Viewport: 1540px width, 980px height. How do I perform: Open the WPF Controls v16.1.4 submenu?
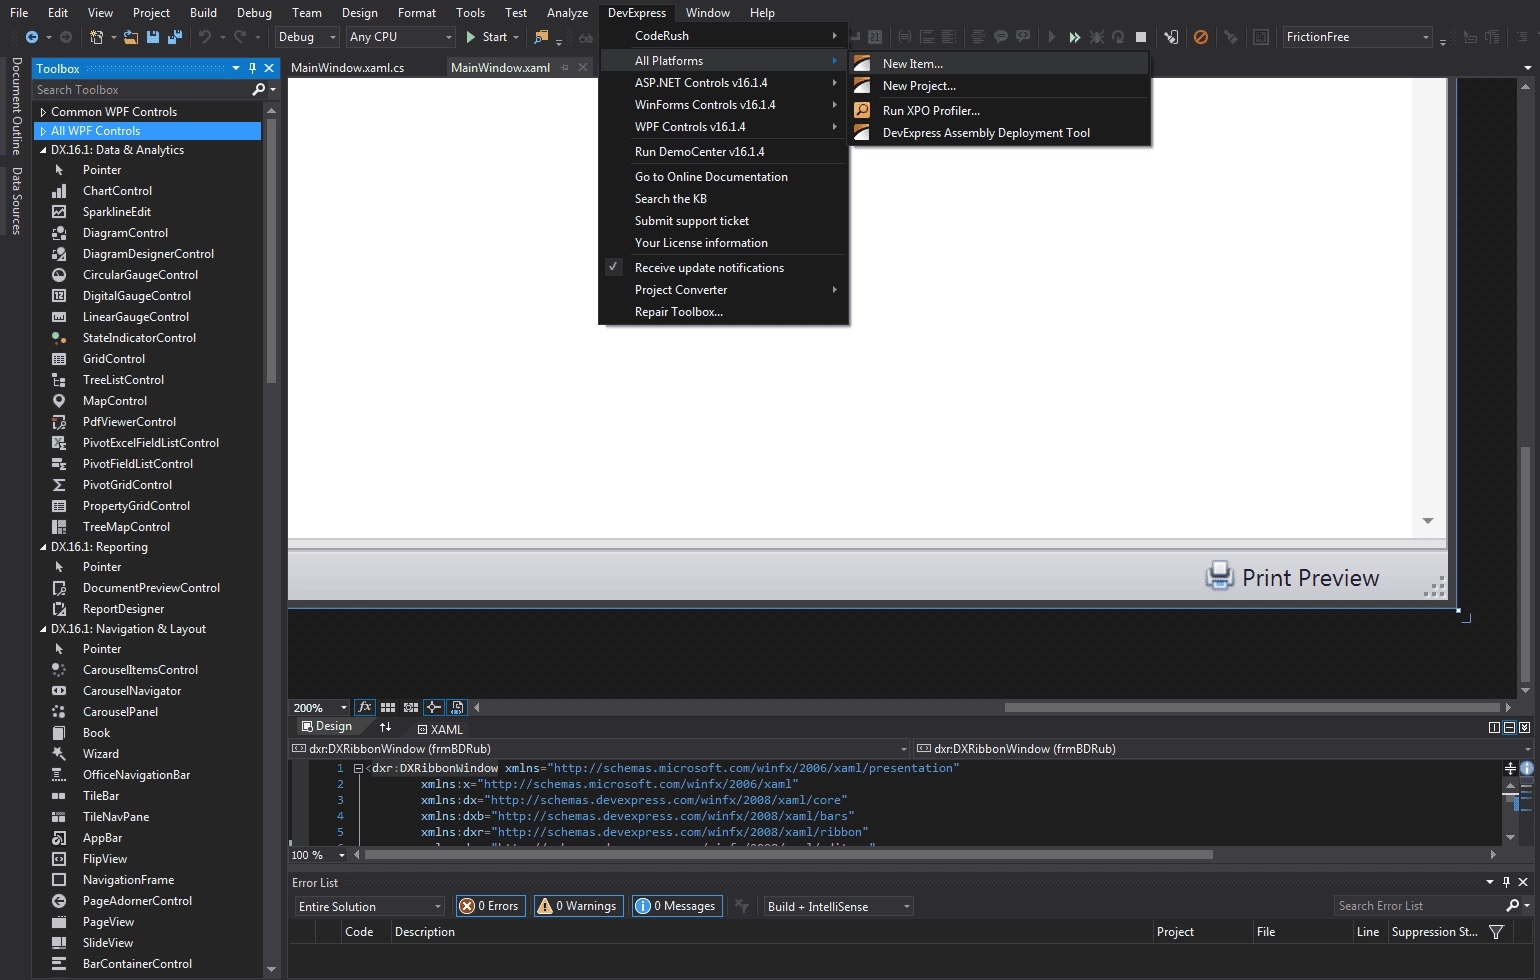point(724,127)
